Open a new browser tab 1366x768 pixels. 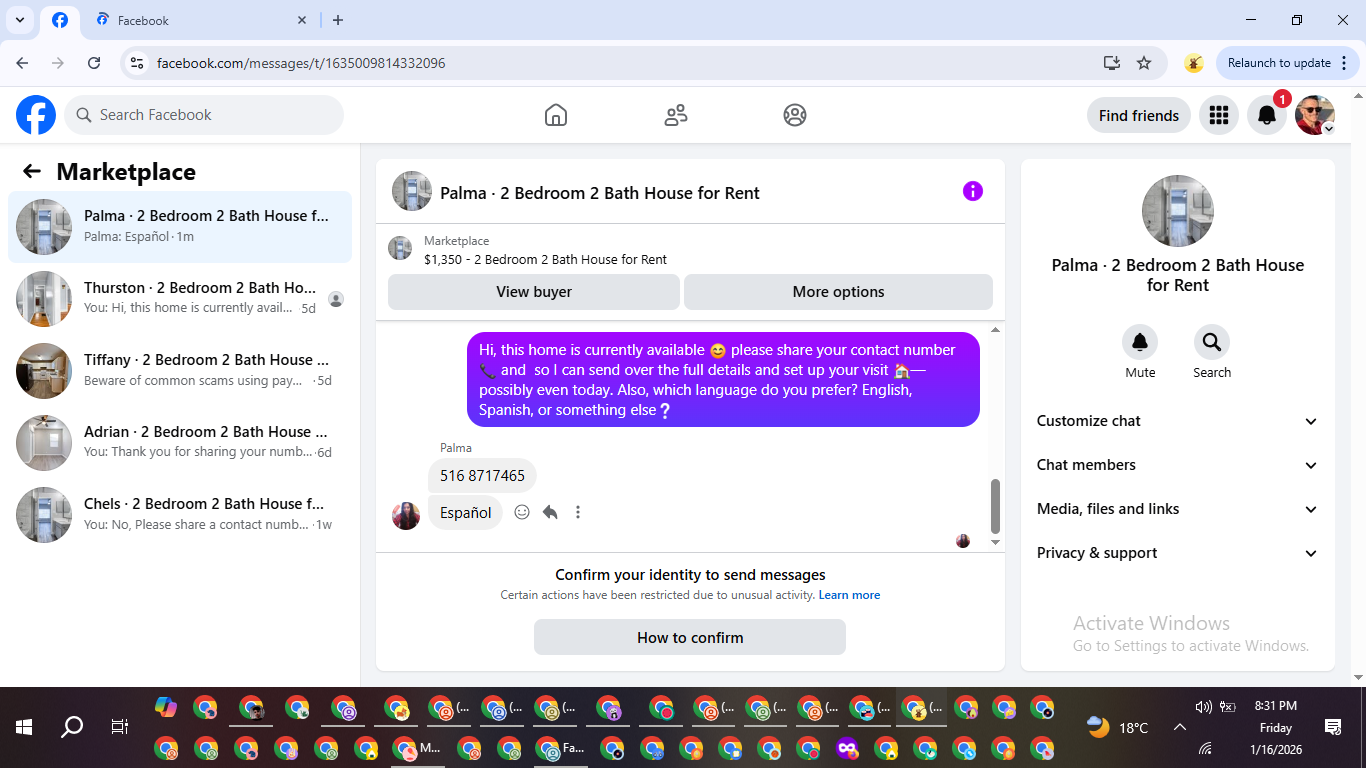coord(338,20)
